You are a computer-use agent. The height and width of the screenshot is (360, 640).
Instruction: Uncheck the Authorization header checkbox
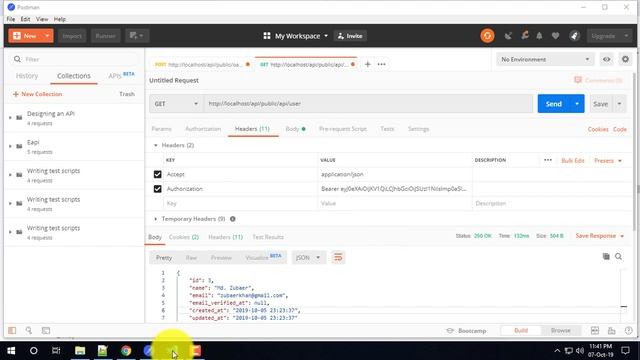click(x=158, y=189)
